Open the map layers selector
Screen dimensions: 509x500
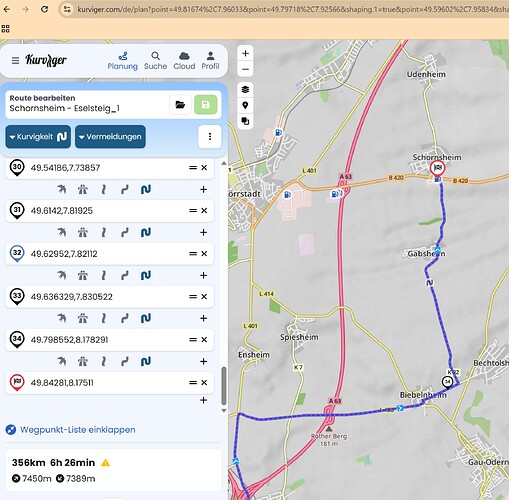245,89
